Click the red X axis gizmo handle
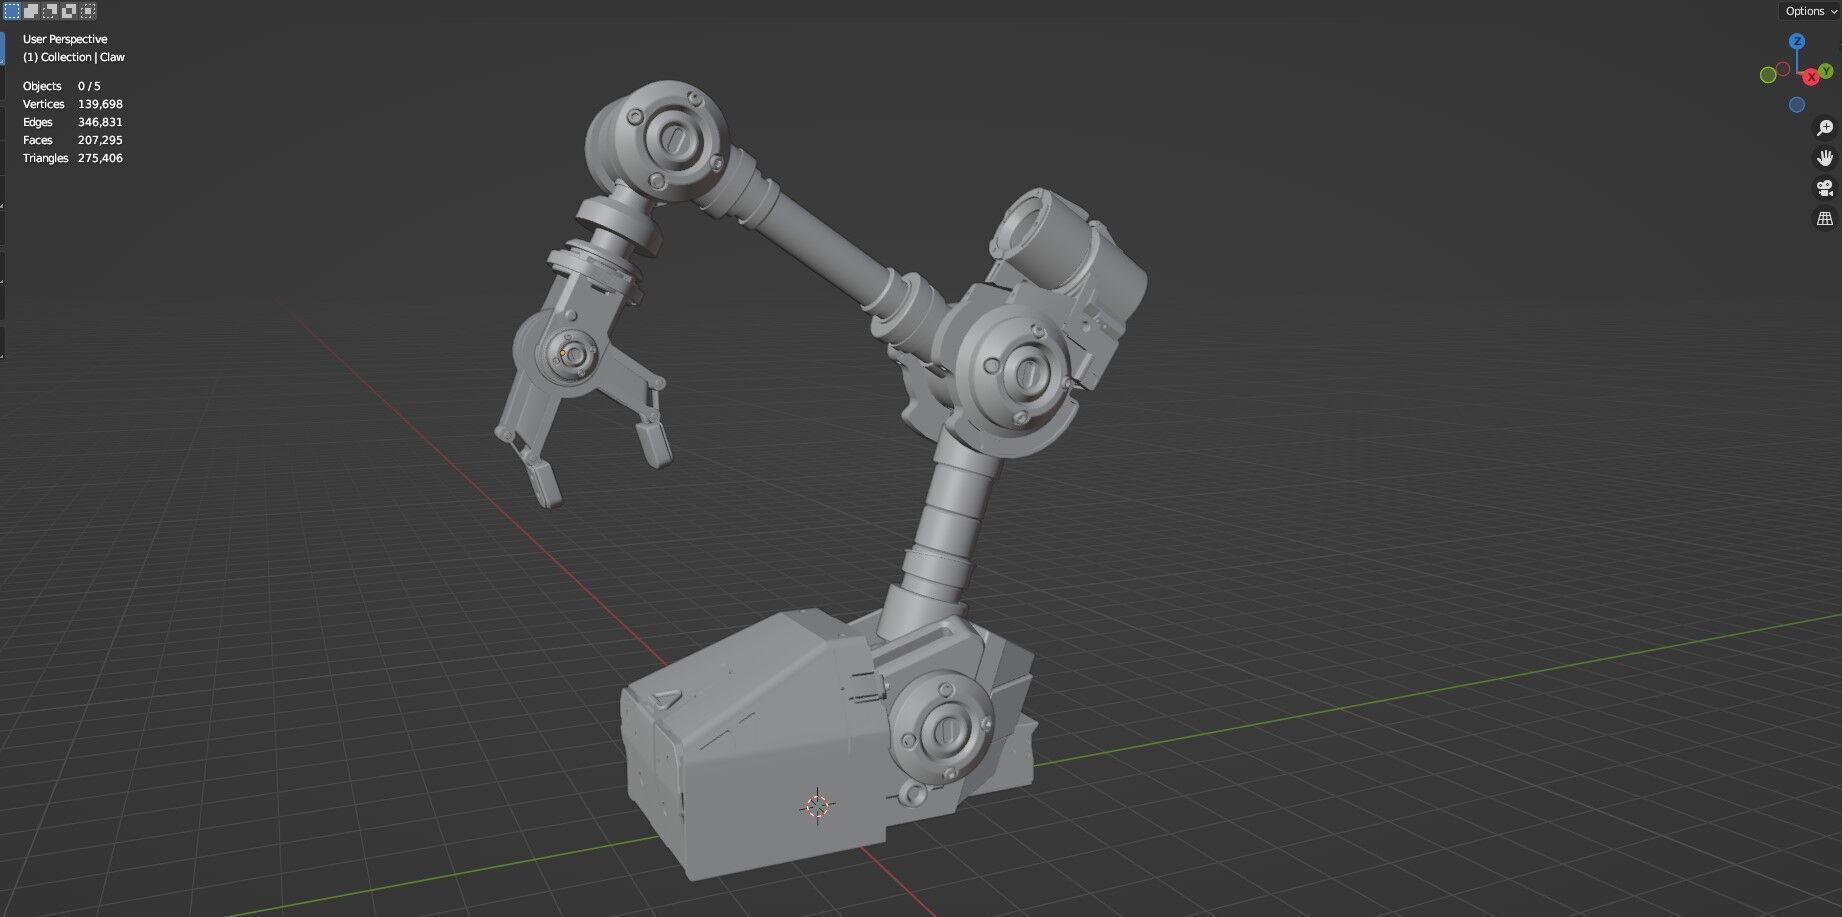1842x917 pixels. click(1810, 77)
